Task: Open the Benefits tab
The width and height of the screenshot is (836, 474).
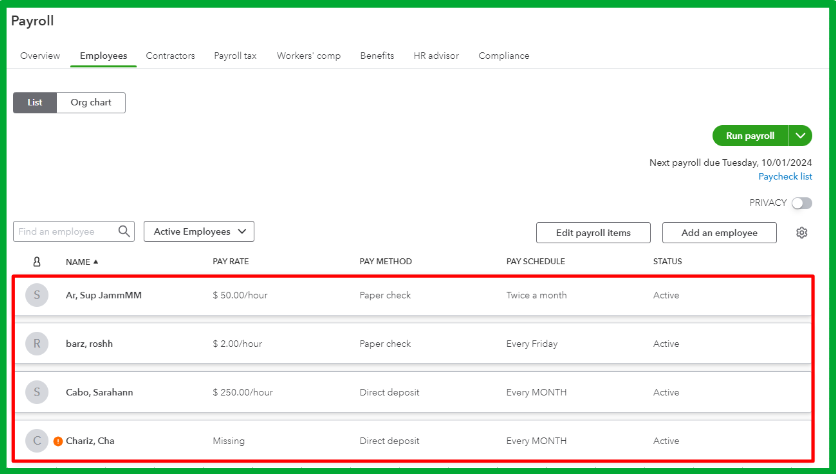Action: 377,55
